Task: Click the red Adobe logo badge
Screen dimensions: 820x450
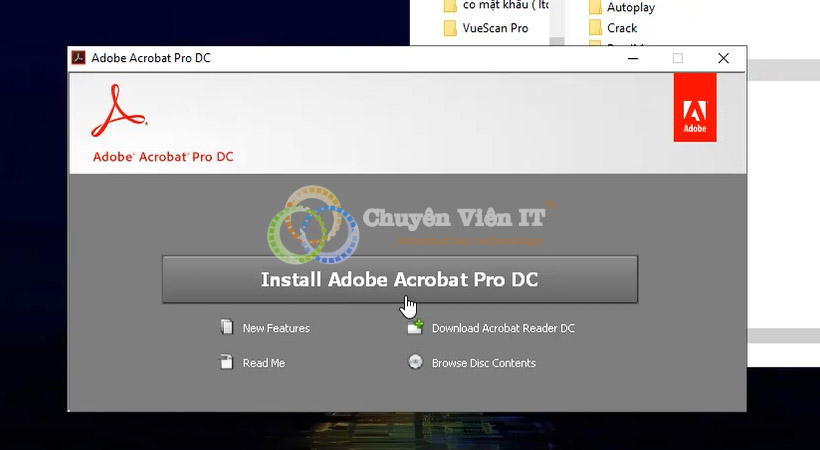Action: pos(695,107)
